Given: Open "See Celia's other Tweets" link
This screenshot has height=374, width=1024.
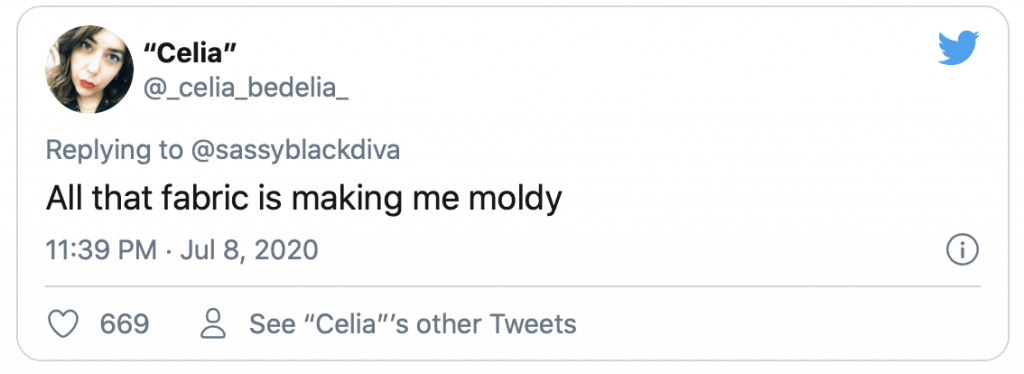Looking at the screenshot, I should coord(413,324).
